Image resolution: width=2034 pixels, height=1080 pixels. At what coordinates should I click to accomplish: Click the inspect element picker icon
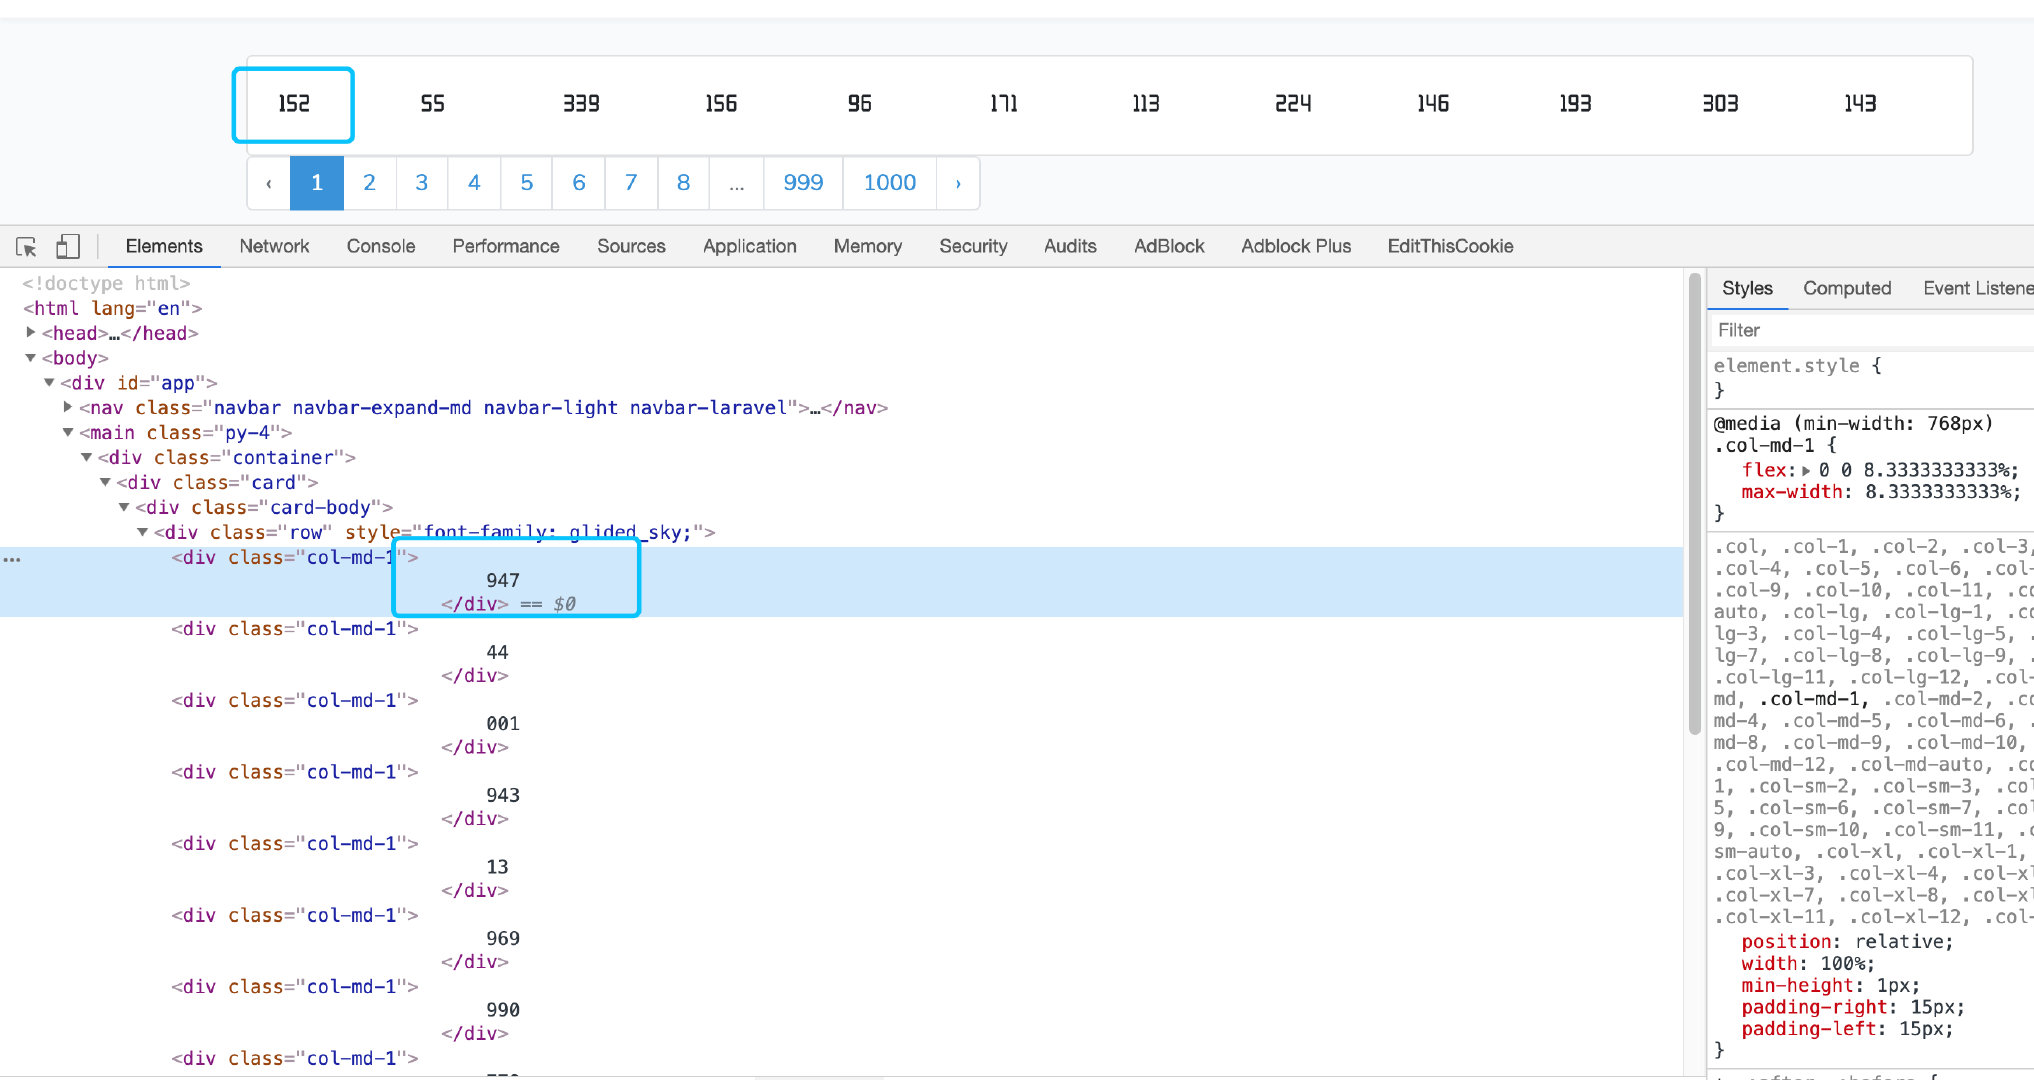tap(26, 246)
